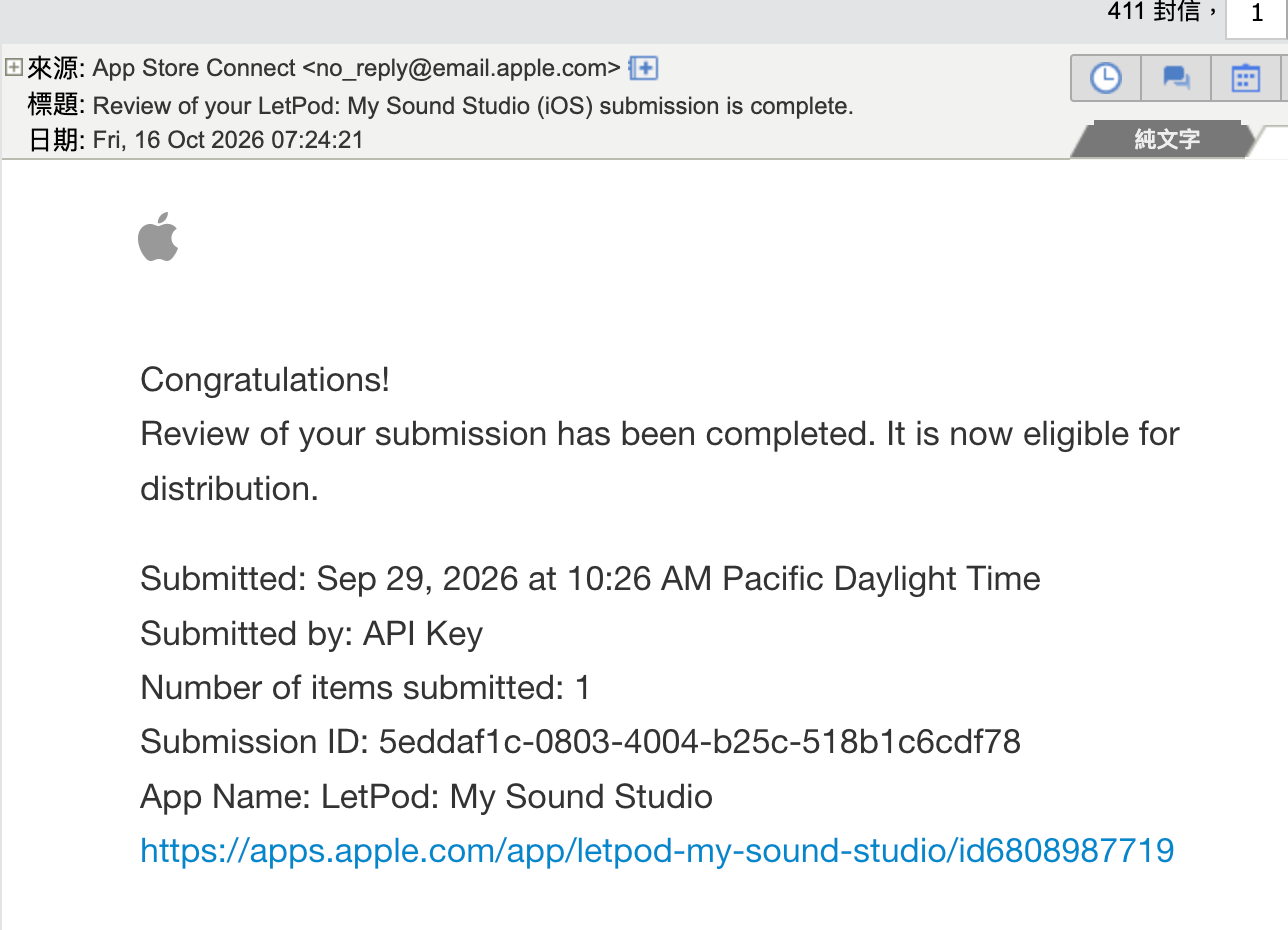The height and width of the screenshot is (930, 1288).
Task: Add sender to contacts icon
Action: (643, 68)
